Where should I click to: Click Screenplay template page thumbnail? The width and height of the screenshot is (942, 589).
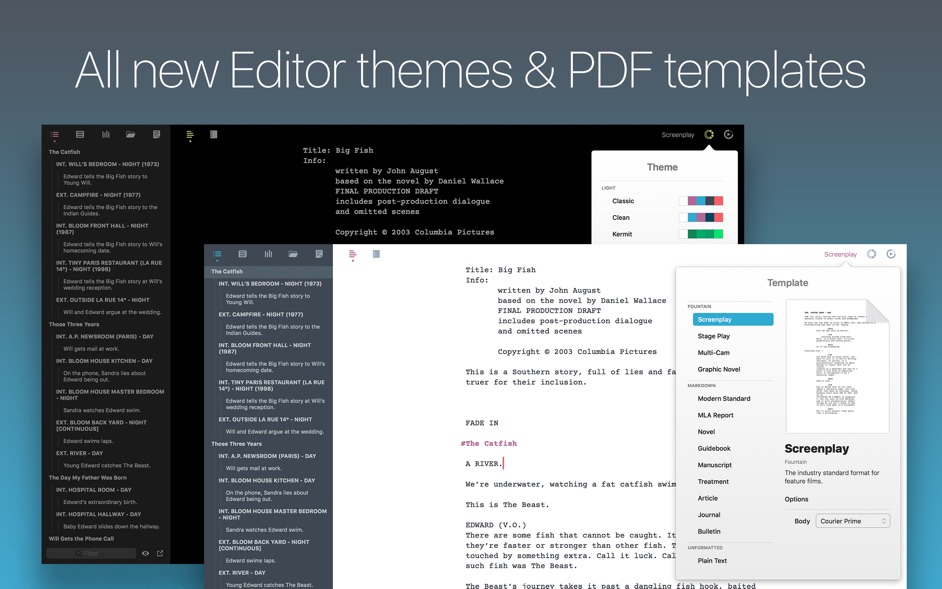837,366
